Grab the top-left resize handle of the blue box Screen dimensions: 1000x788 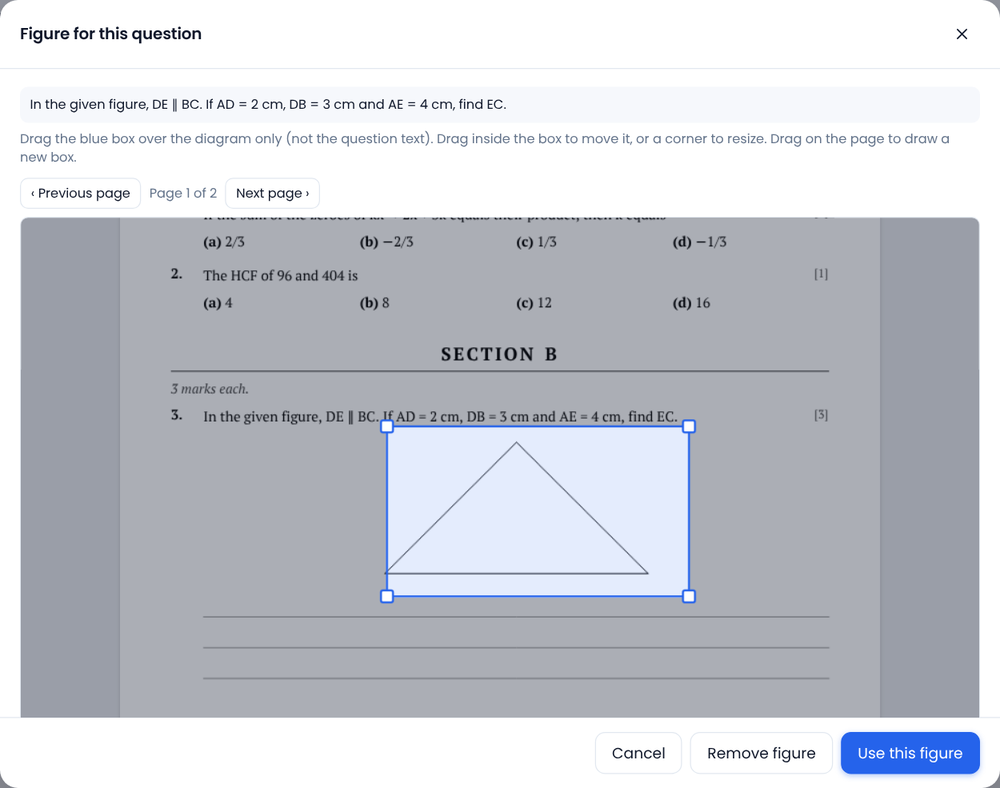pyautogui.click(x=387, y=427)
